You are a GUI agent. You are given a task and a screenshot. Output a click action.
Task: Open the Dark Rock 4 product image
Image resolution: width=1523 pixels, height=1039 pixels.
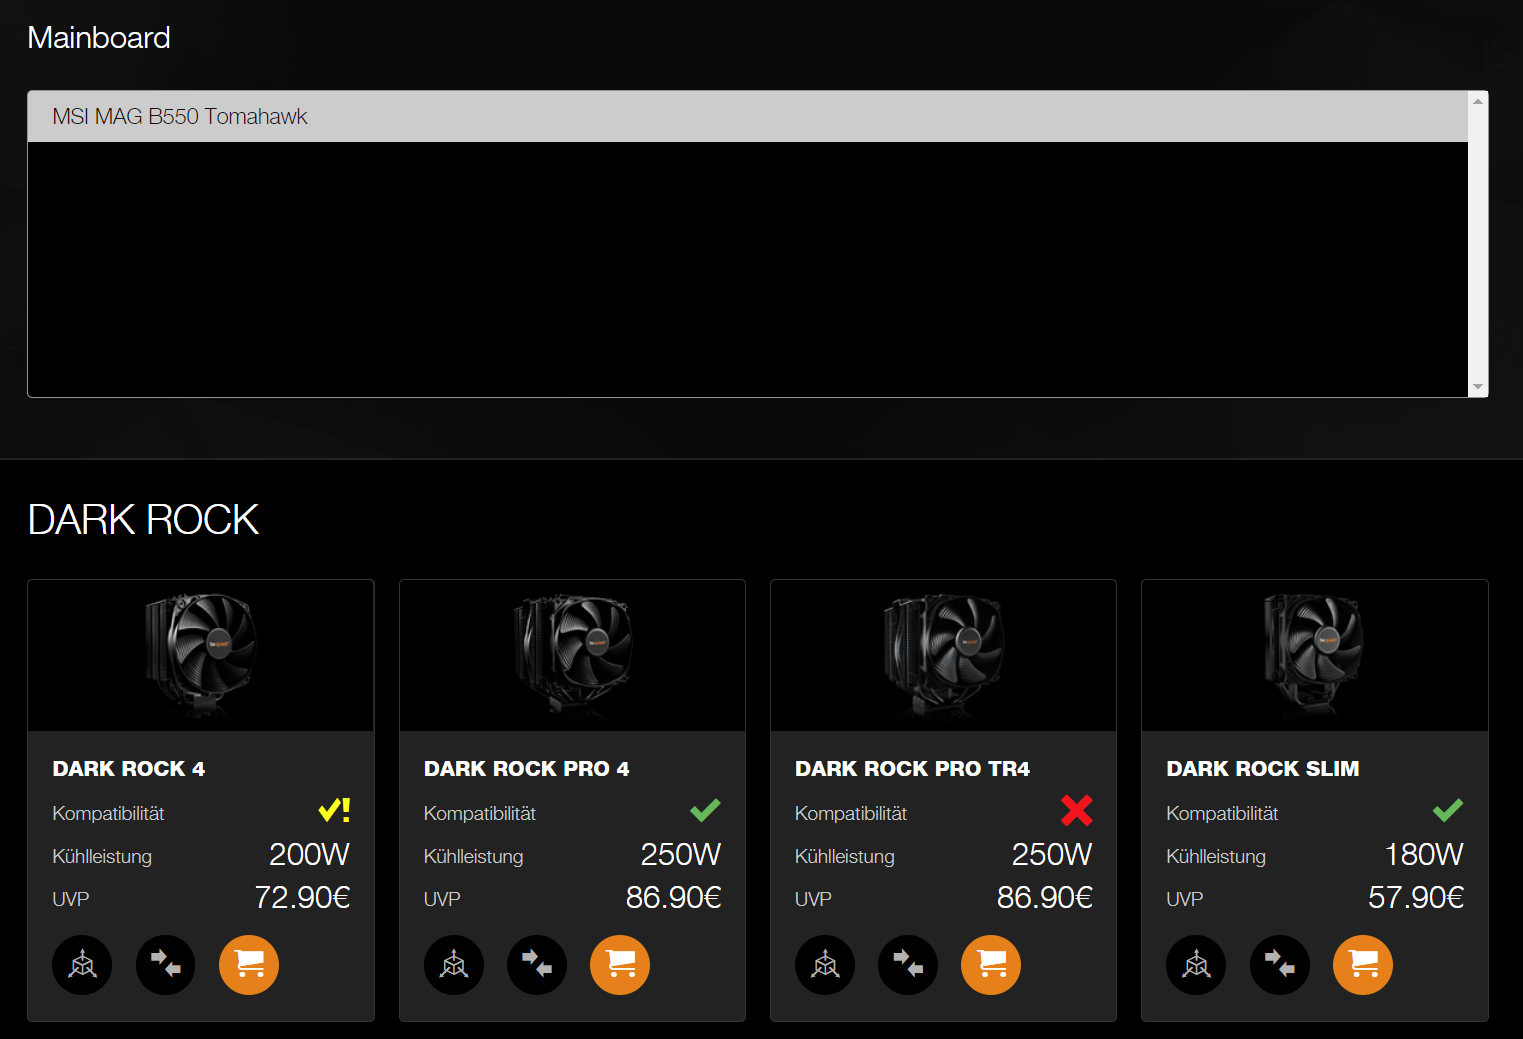pos(201,656)
